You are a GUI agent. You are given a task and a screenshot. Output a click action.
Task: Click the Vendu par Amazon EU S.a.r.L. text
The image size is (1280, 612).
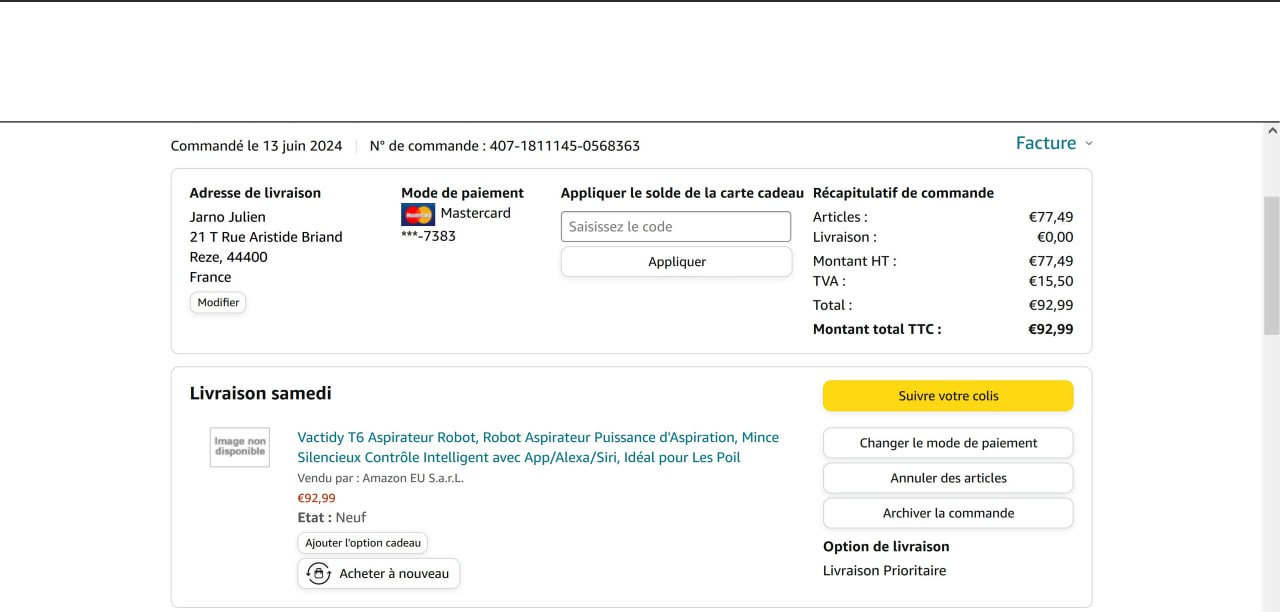(x=380, y=478)
